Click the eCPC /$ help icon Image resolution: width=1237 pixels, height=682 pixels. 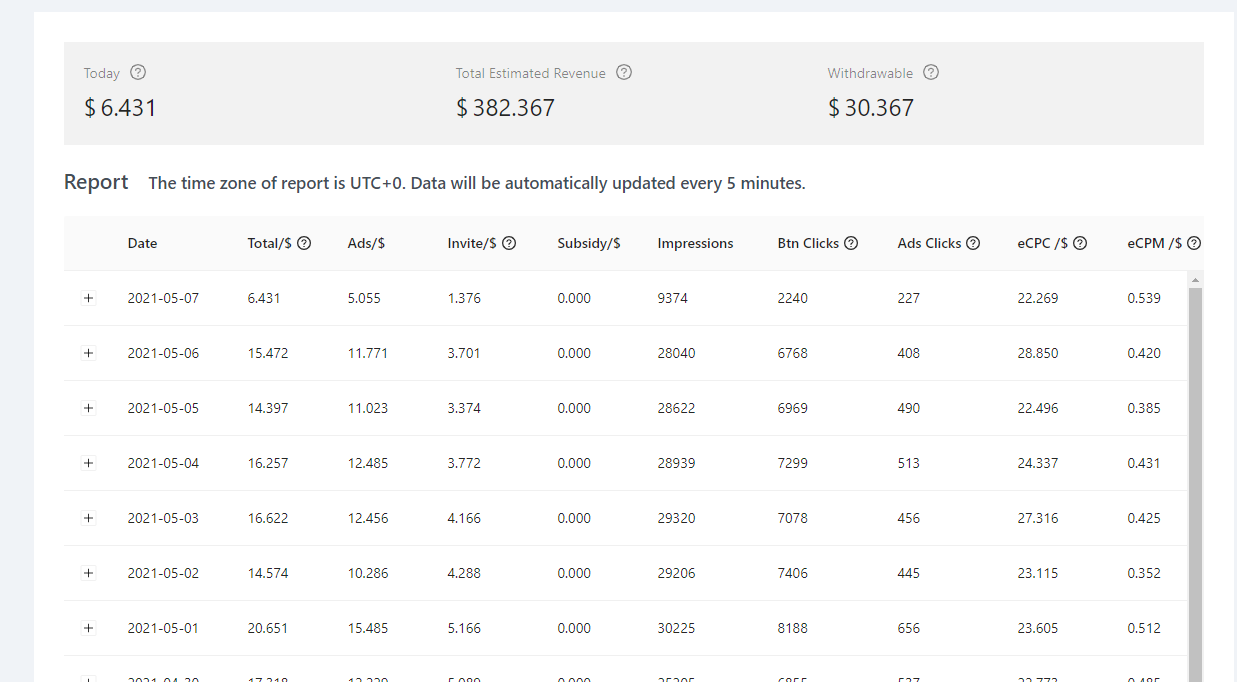click(1080, 243)
